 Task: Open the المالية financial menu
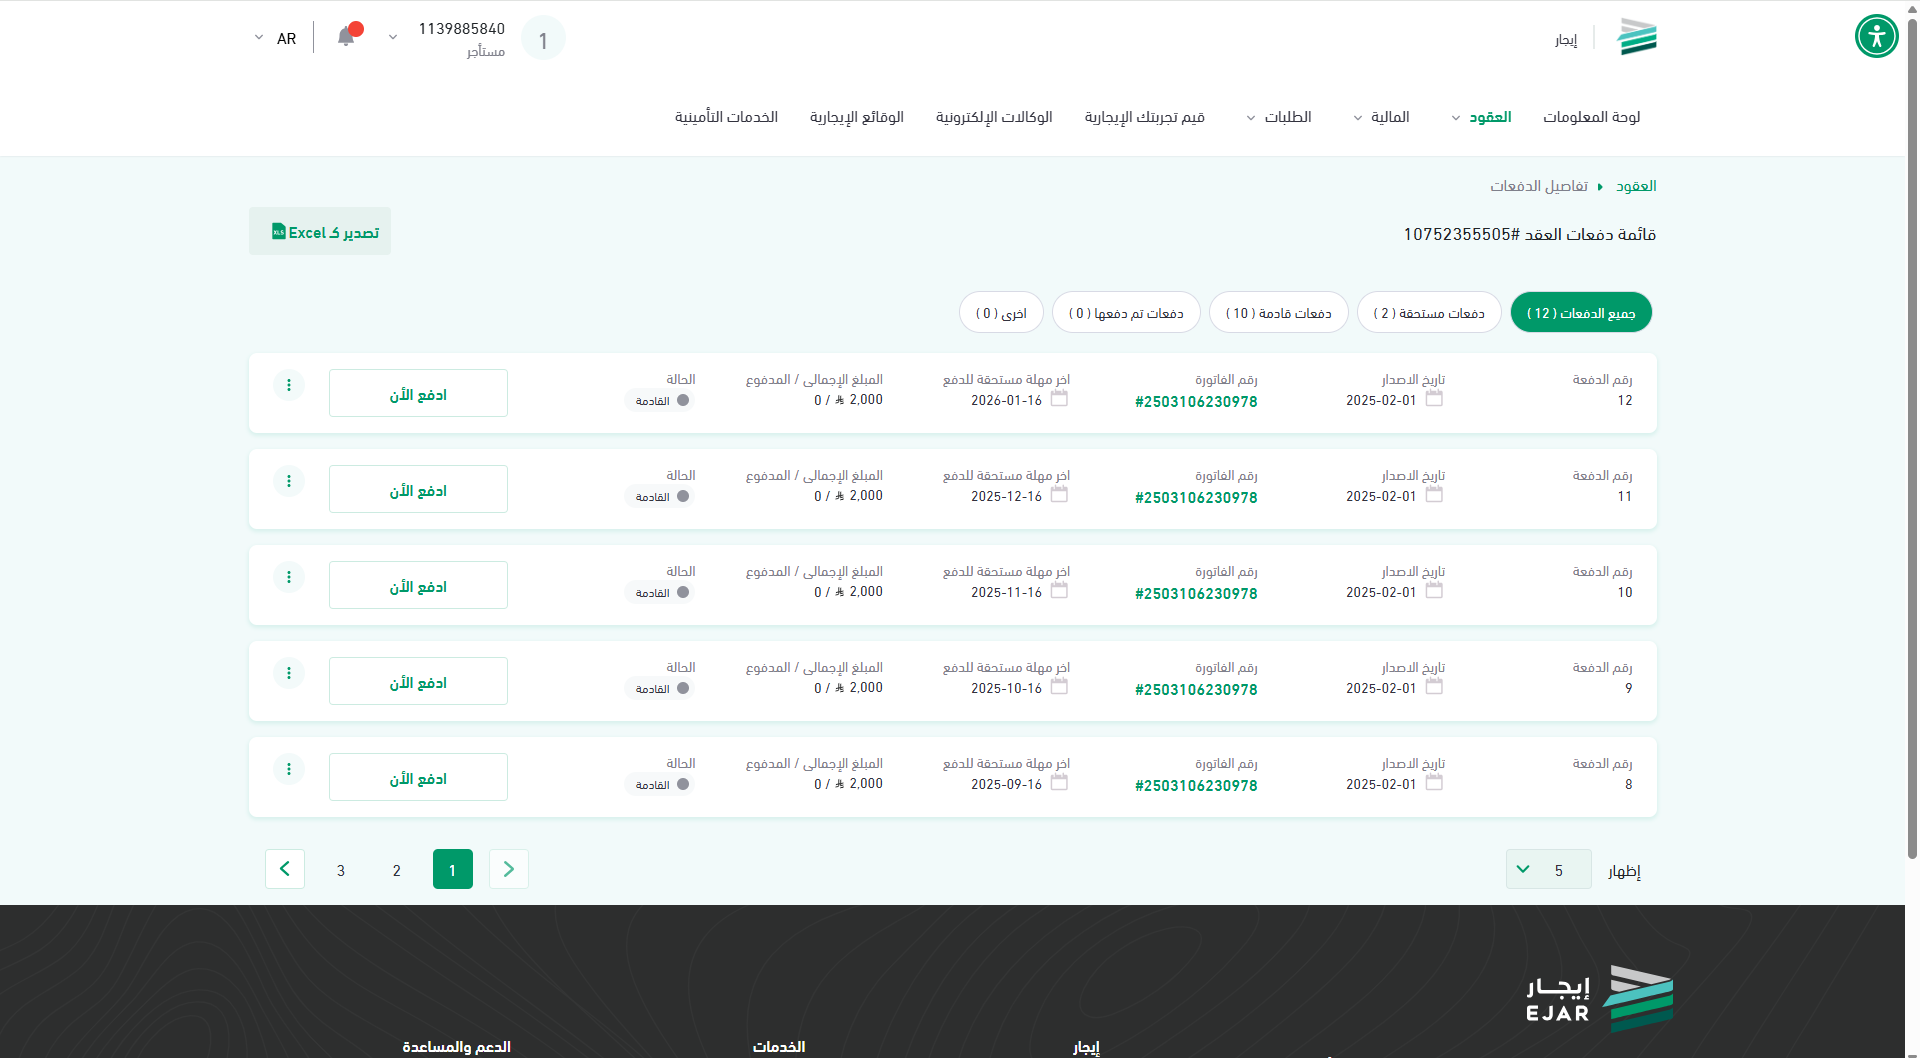pyautogui.click(x=1384, y=117)
